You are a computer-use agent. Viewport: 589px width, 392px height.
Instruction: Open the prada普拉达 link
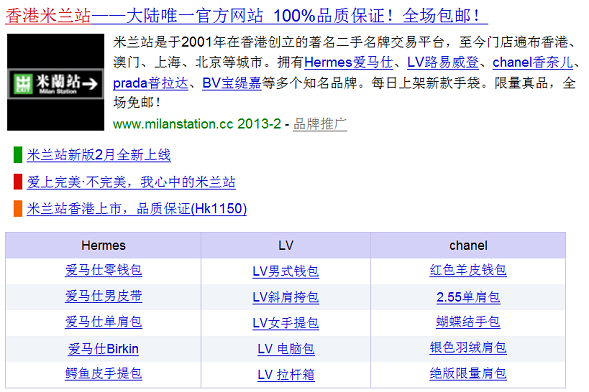point(150,83)
